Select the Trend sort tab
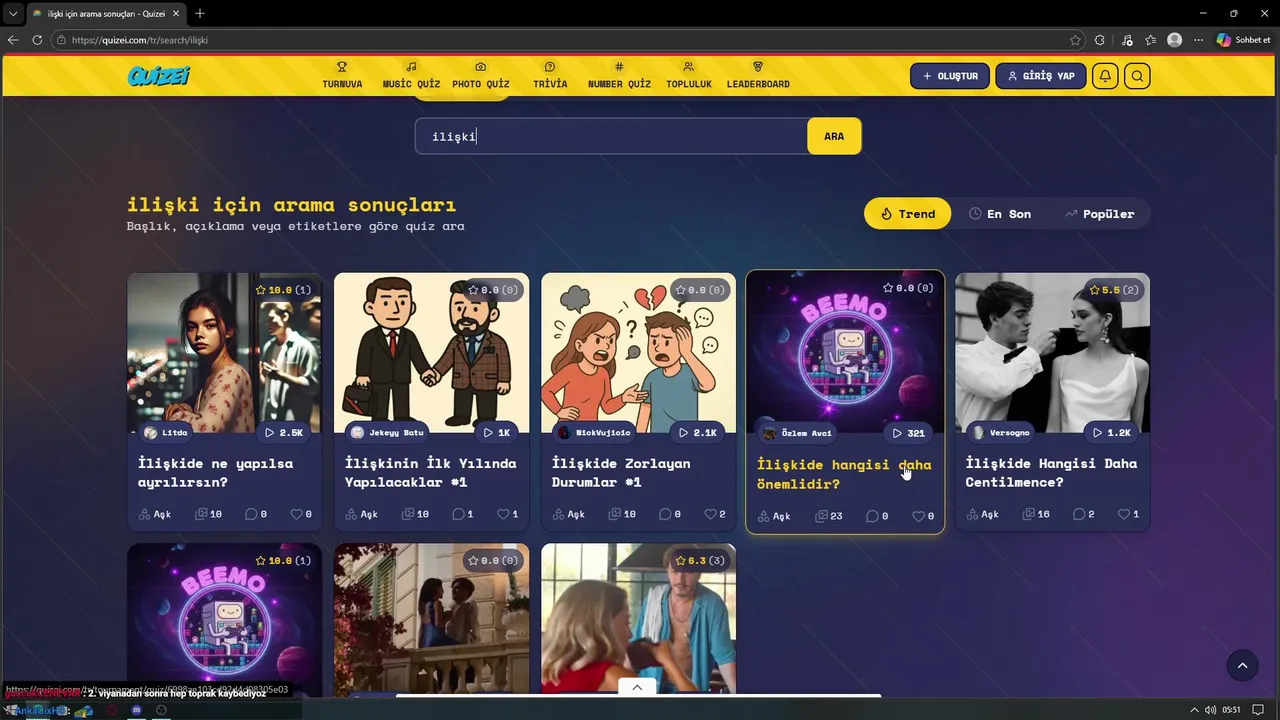This screenshot has height=720, width=1280. [908, 213]
